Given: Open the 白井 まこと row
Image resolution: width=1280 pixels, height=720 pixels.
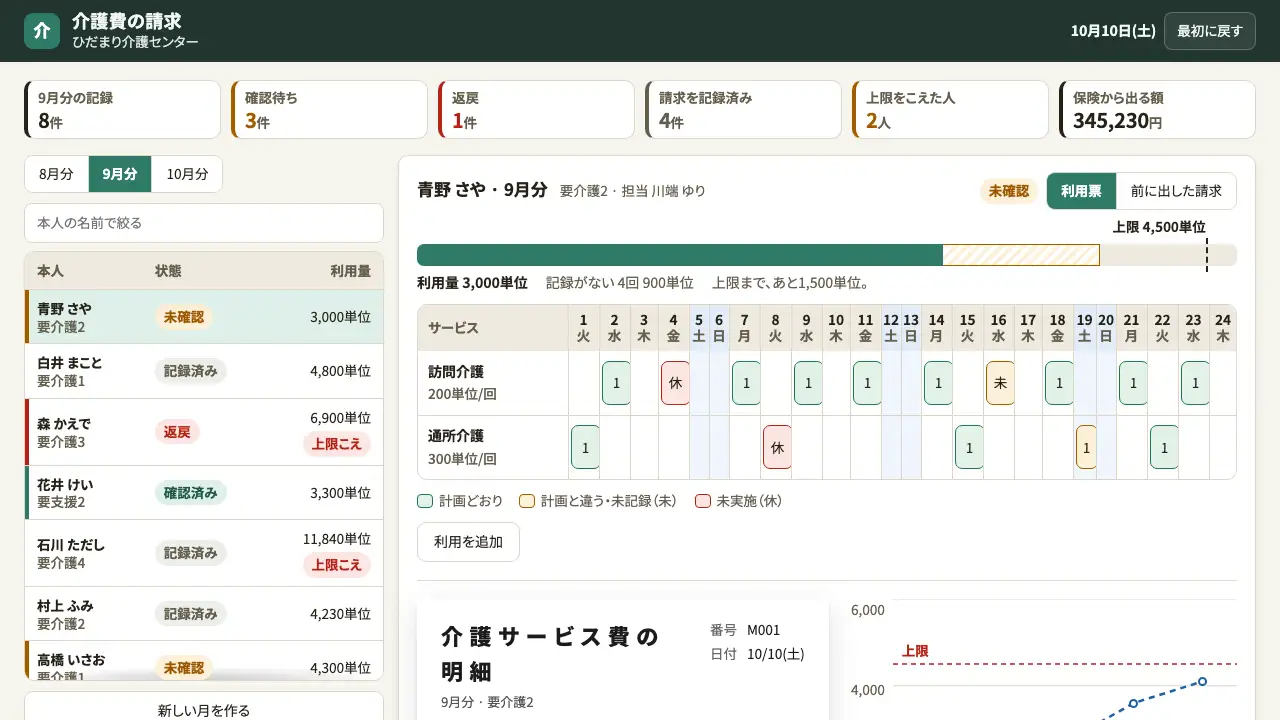Looking at the screenshot, I should tap(204, 371).
